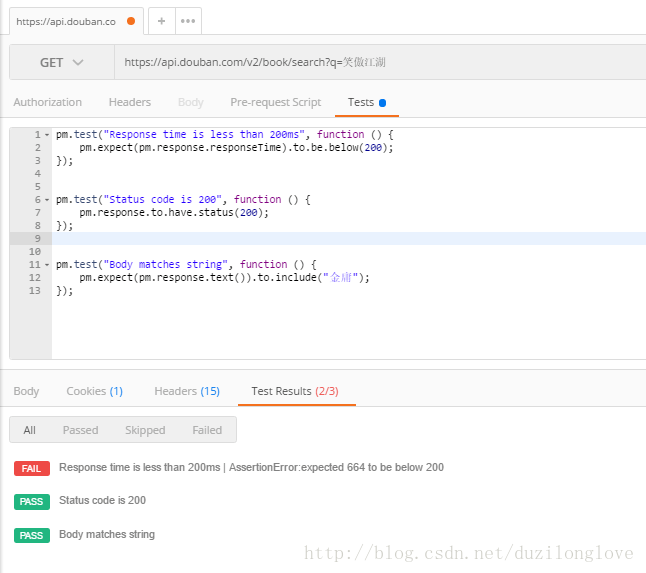Select the api.douban.co request tab

click(76, 21)
